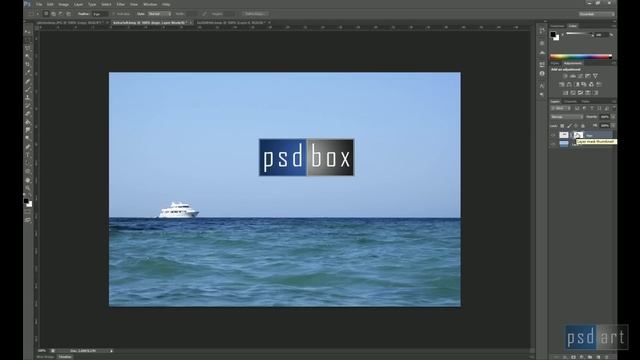Switch to the Swatches tab
This screenshot has height=360, width=640.
coord(557,26)
